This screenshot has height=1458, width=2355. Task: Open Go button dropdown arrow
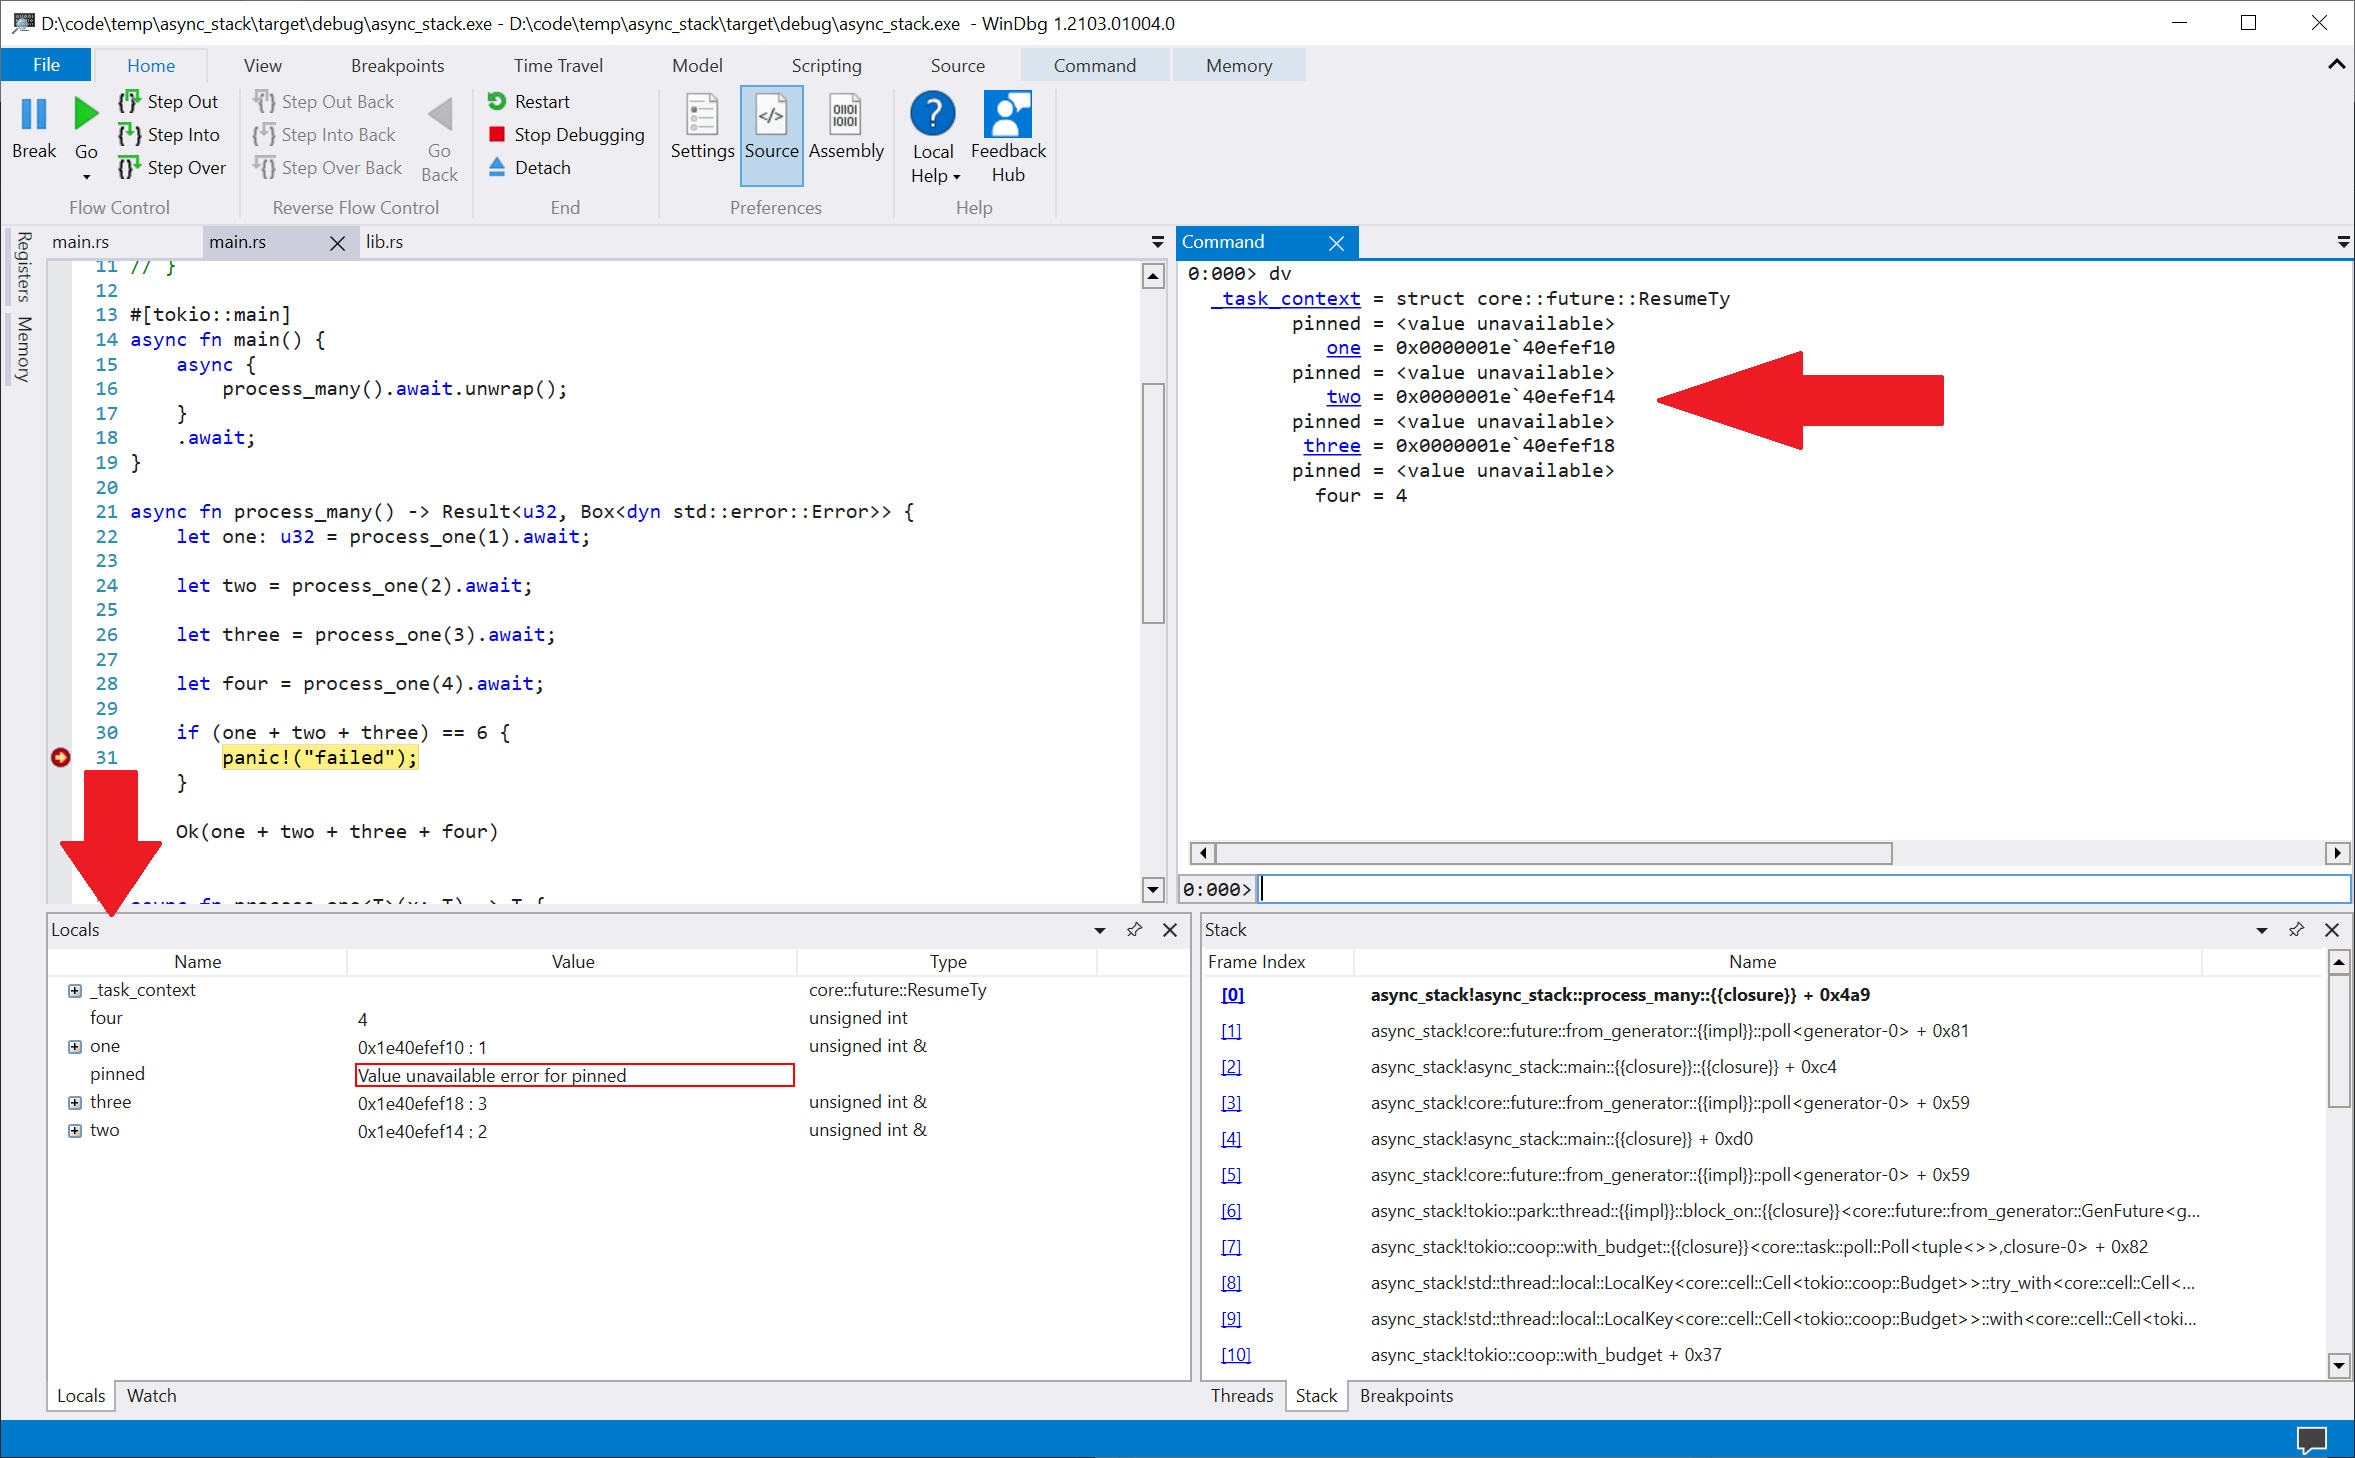pos(86,177)
